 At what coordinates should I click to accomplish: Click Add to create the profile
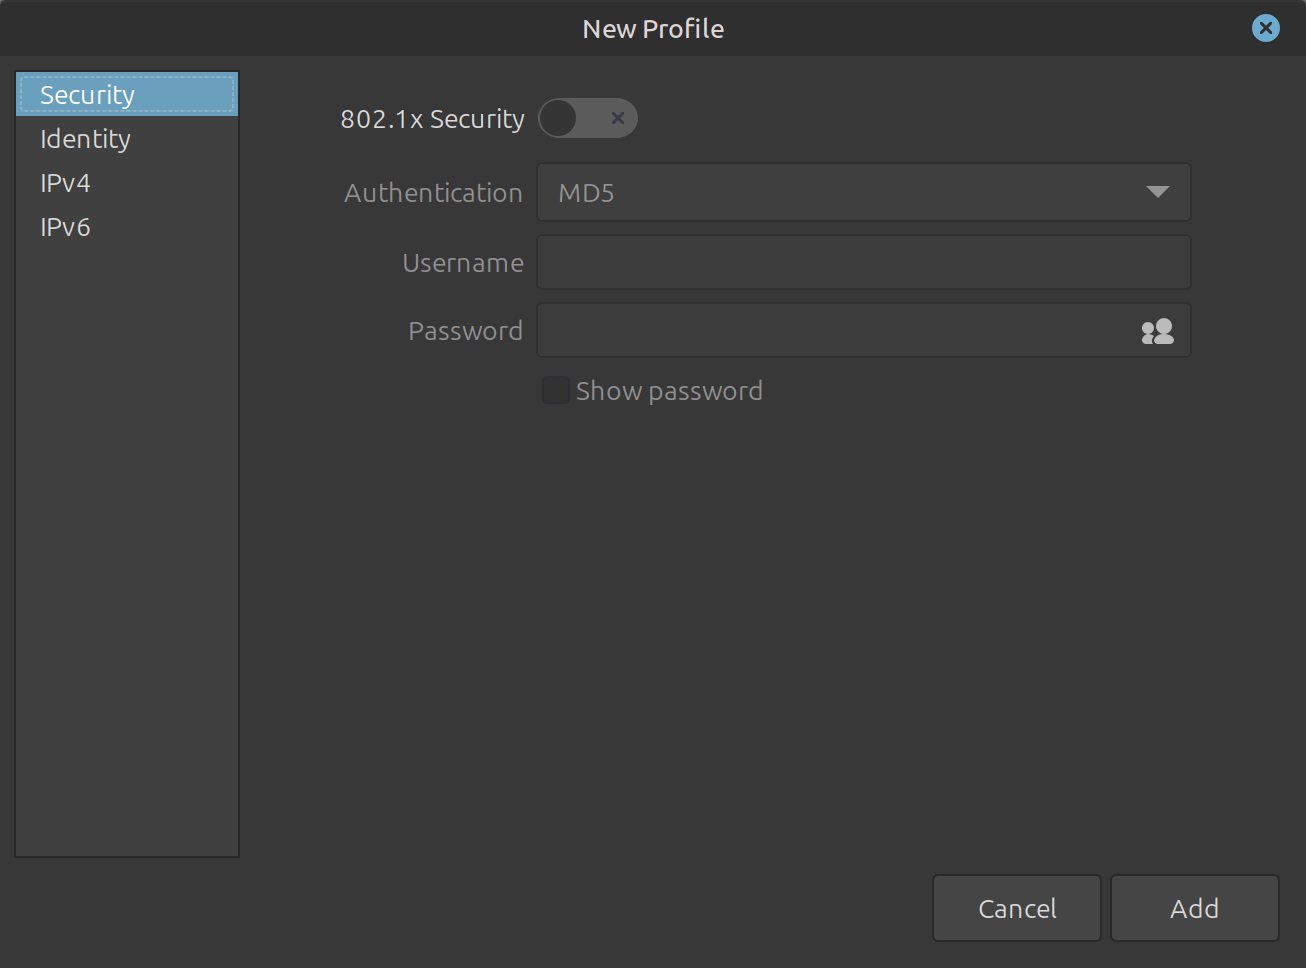(1194, 908)
